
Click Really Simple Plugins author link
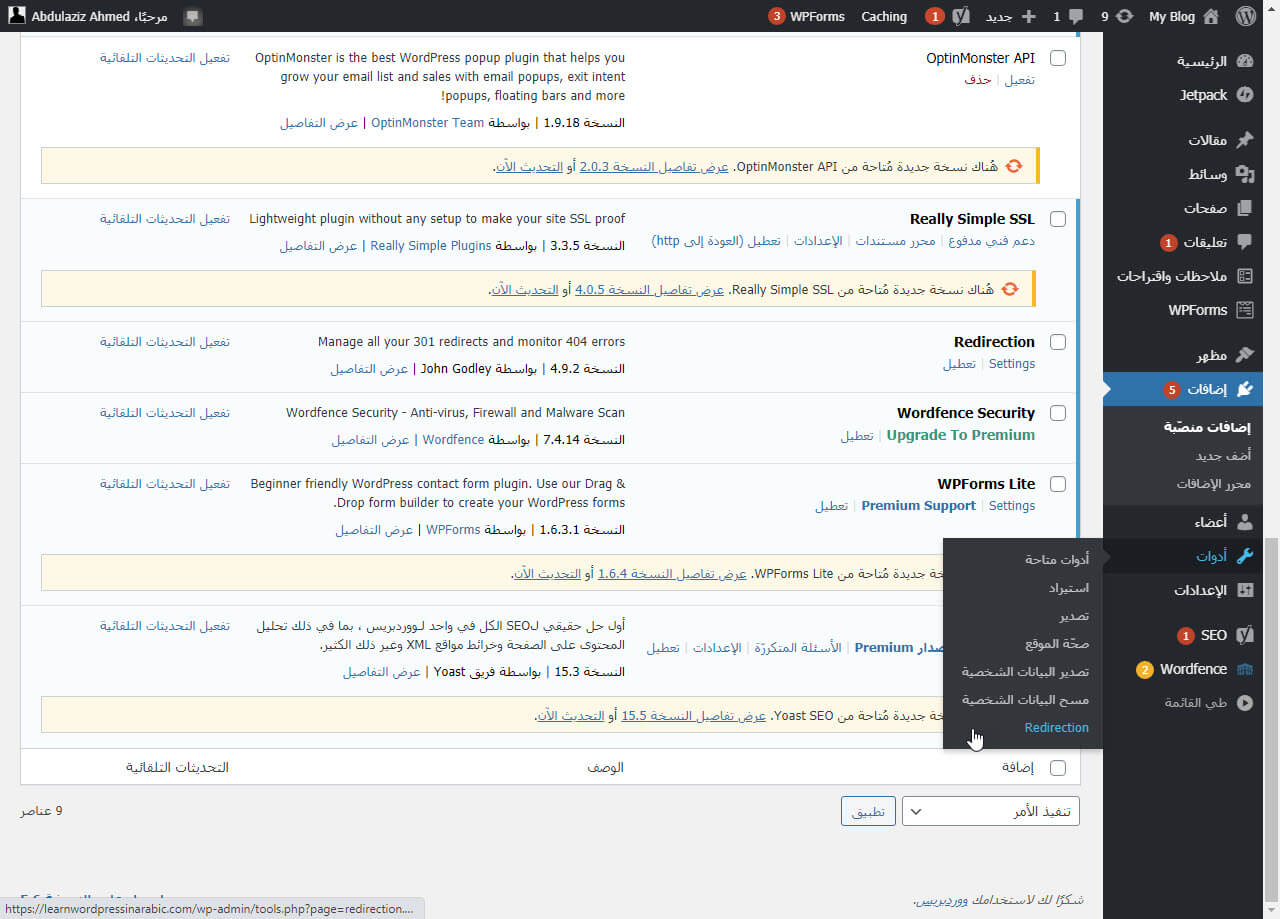tap(430, 245)
